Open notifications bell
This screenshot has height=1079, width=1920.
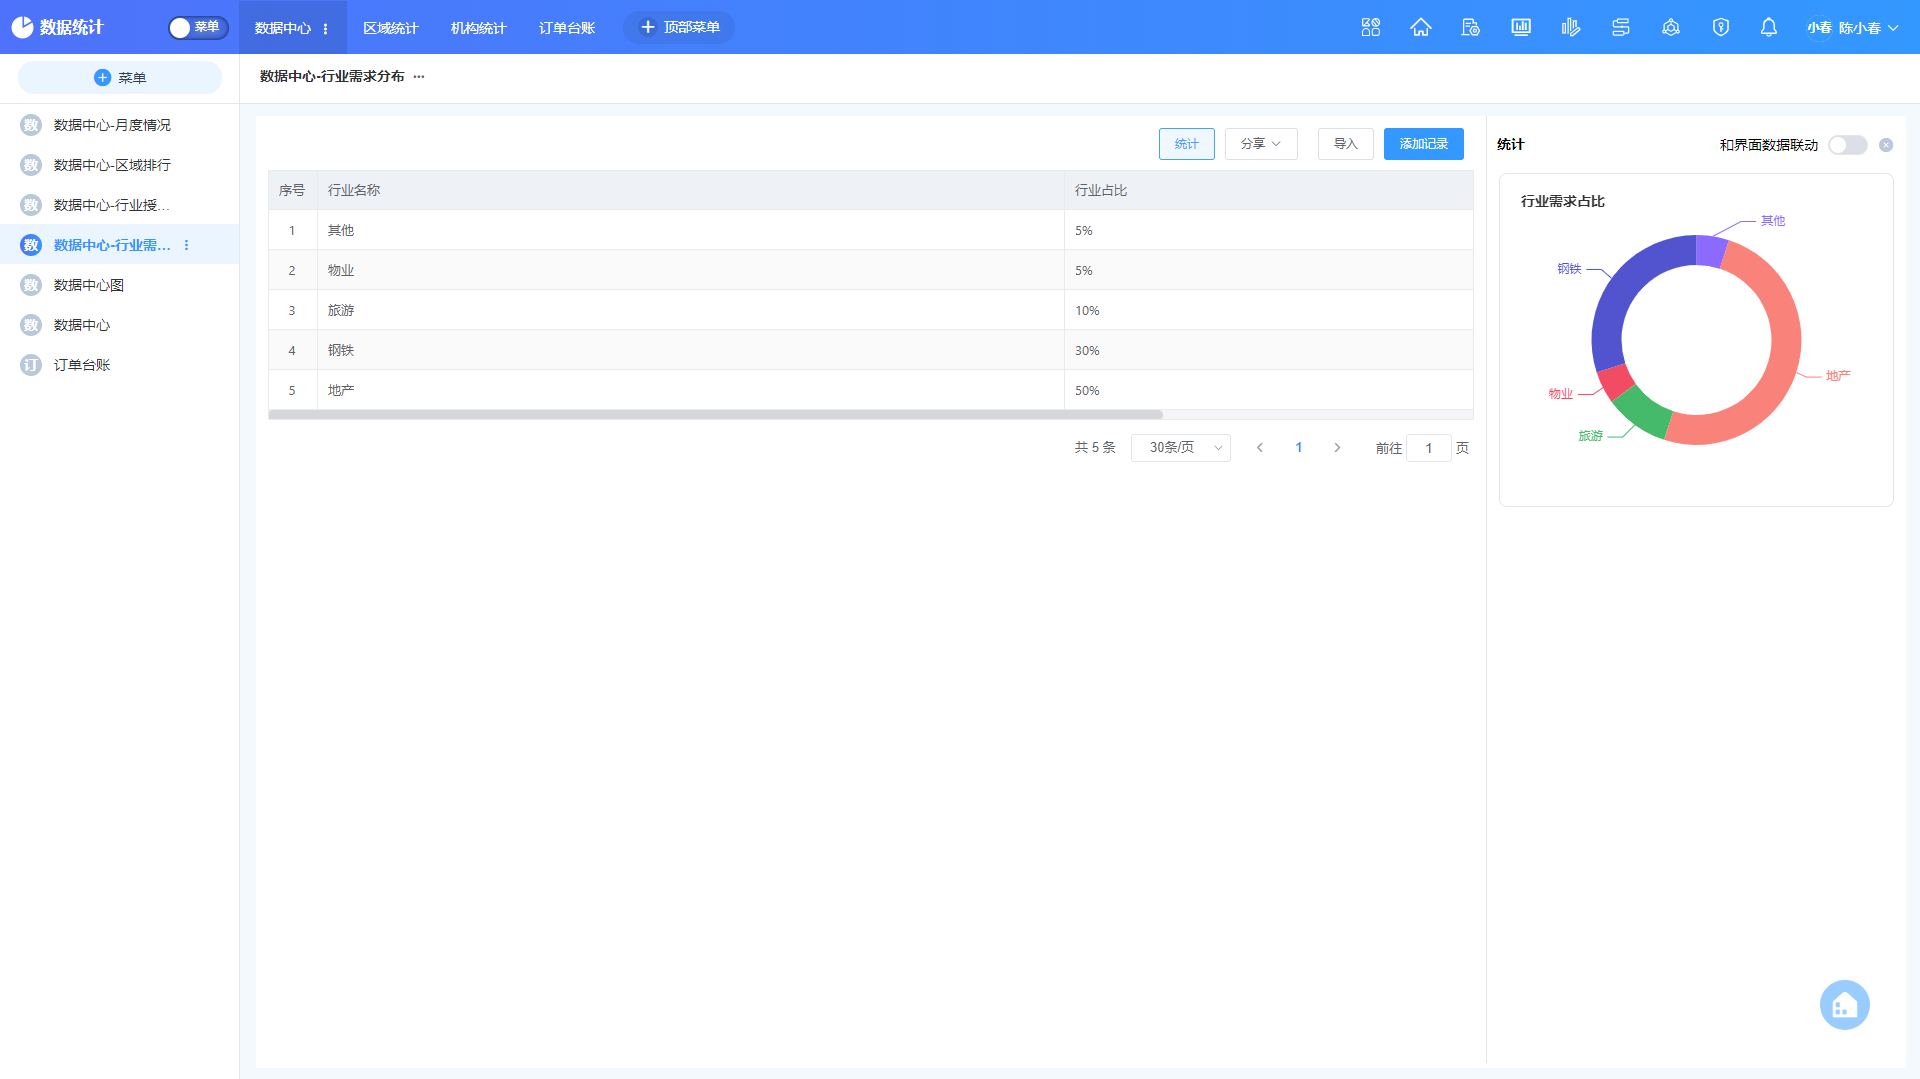[x=1768, y=27]
